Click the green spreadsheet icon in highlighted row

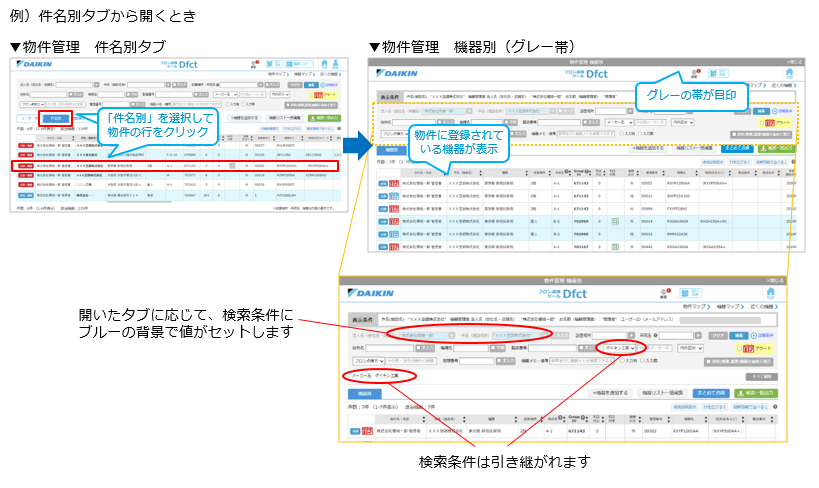[x=231, y=165]
